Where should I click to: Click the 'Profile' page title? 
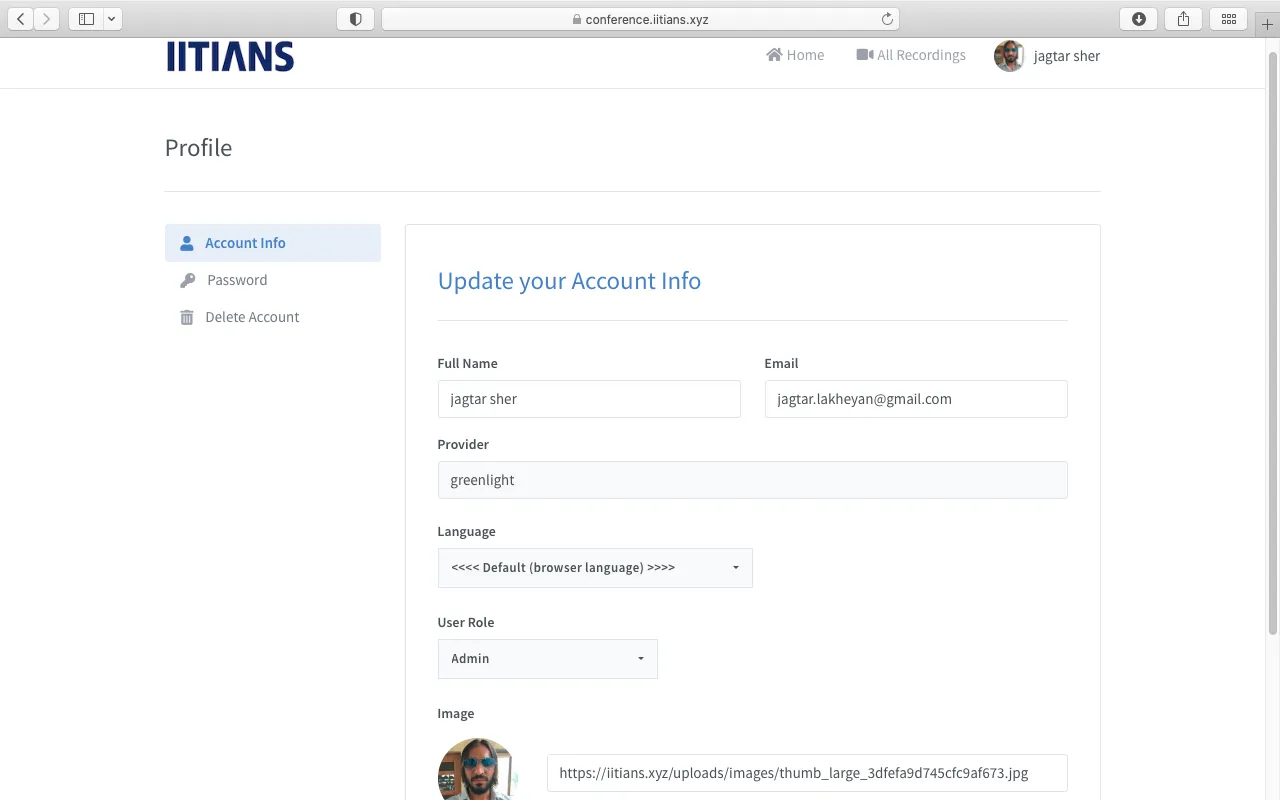pos(198,148)
